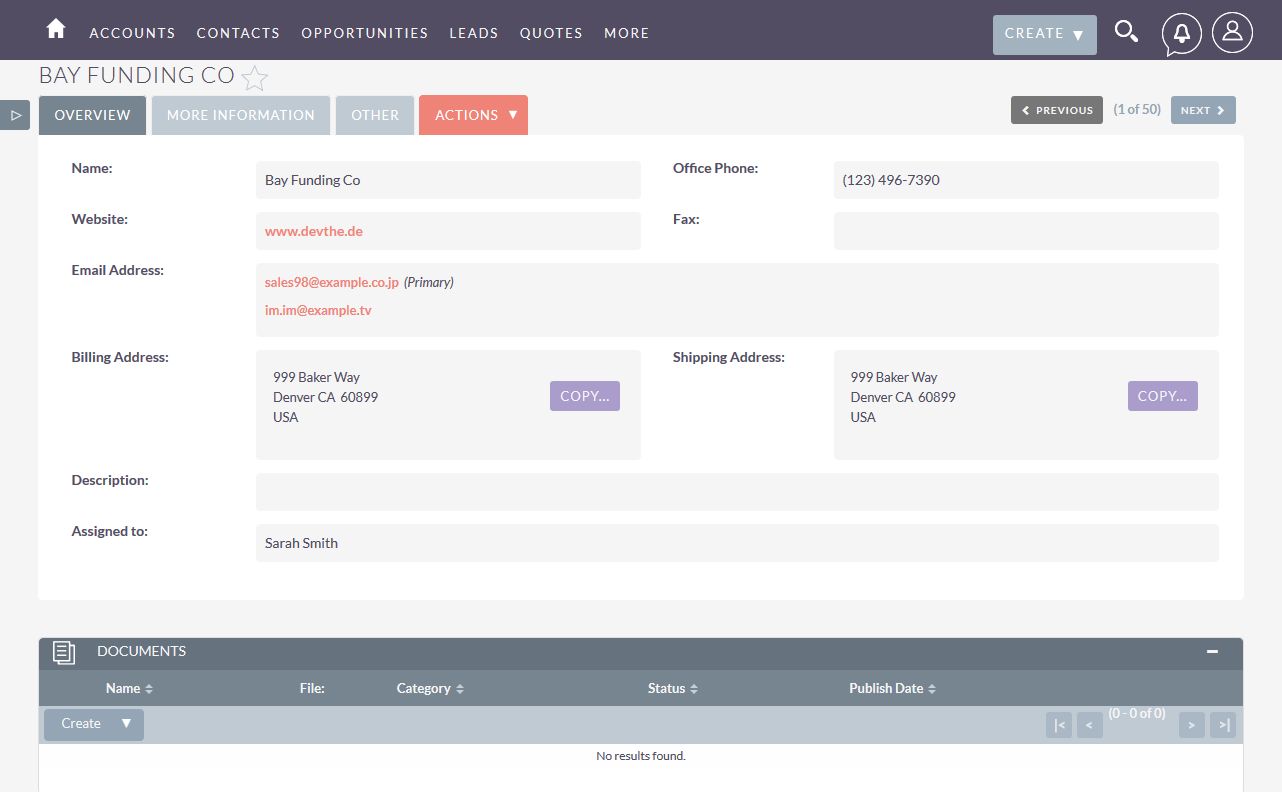Copy the billing address
The image size is (1282, 792).
click(x=584, y=396)
